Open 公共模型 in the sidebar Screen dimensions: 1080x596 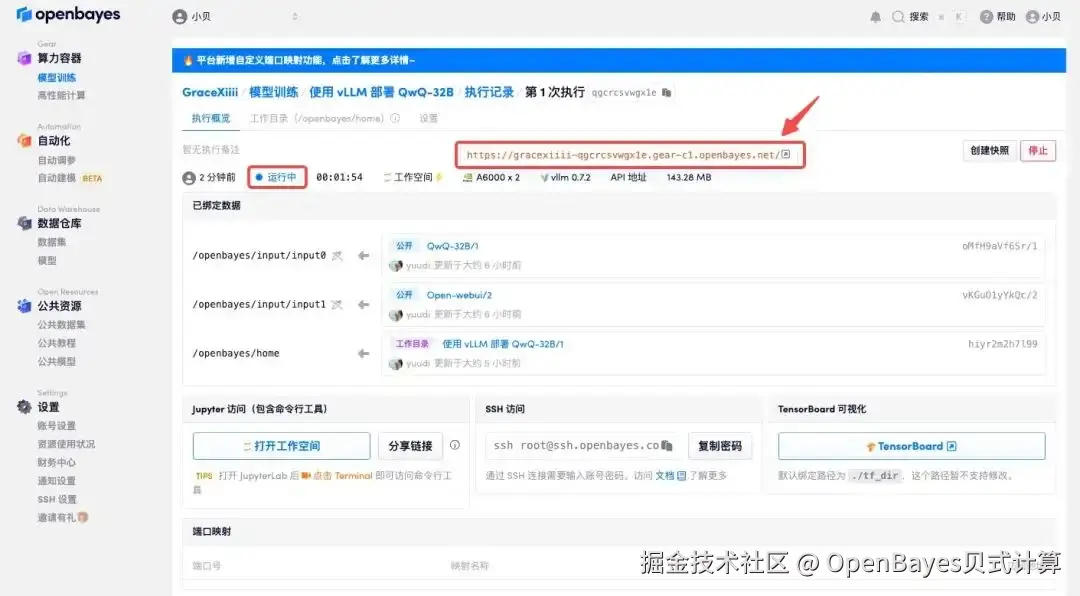pos(56,362)
